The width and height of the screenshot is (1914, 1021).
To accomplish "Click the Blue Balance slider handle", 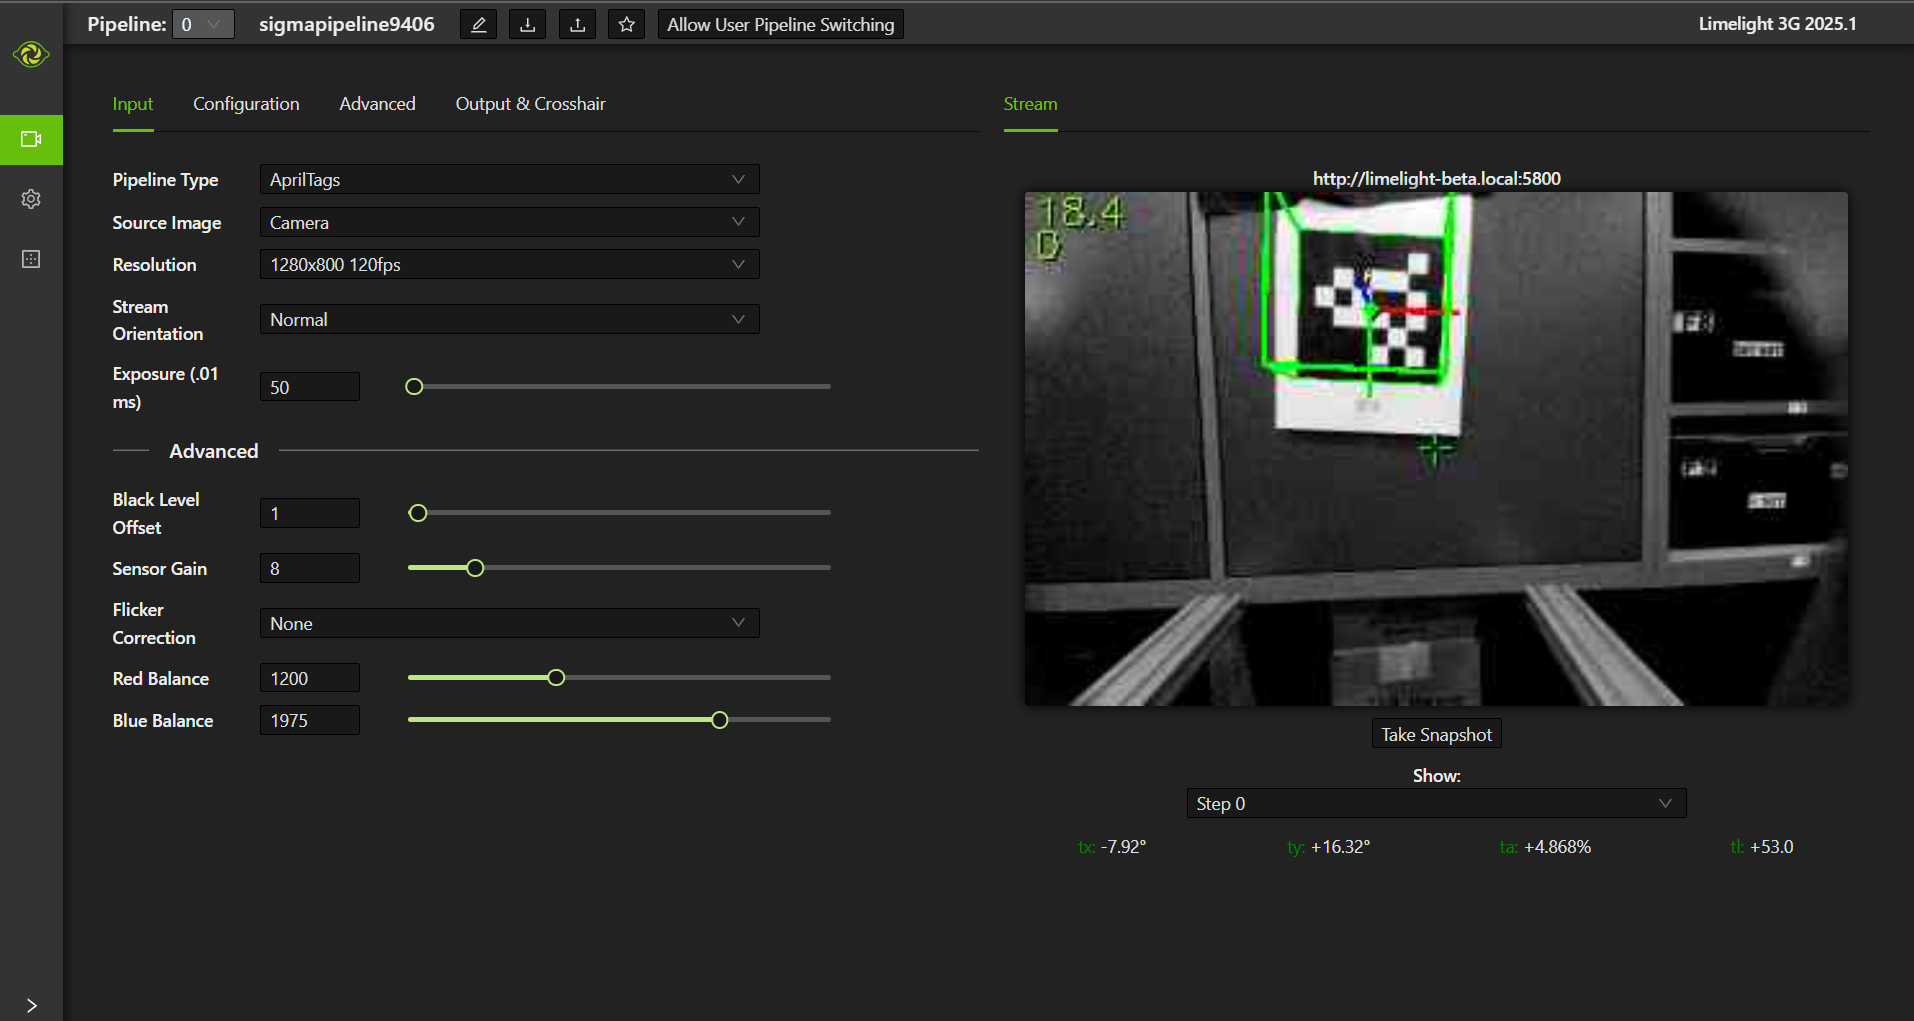I will tap(719, 720).
